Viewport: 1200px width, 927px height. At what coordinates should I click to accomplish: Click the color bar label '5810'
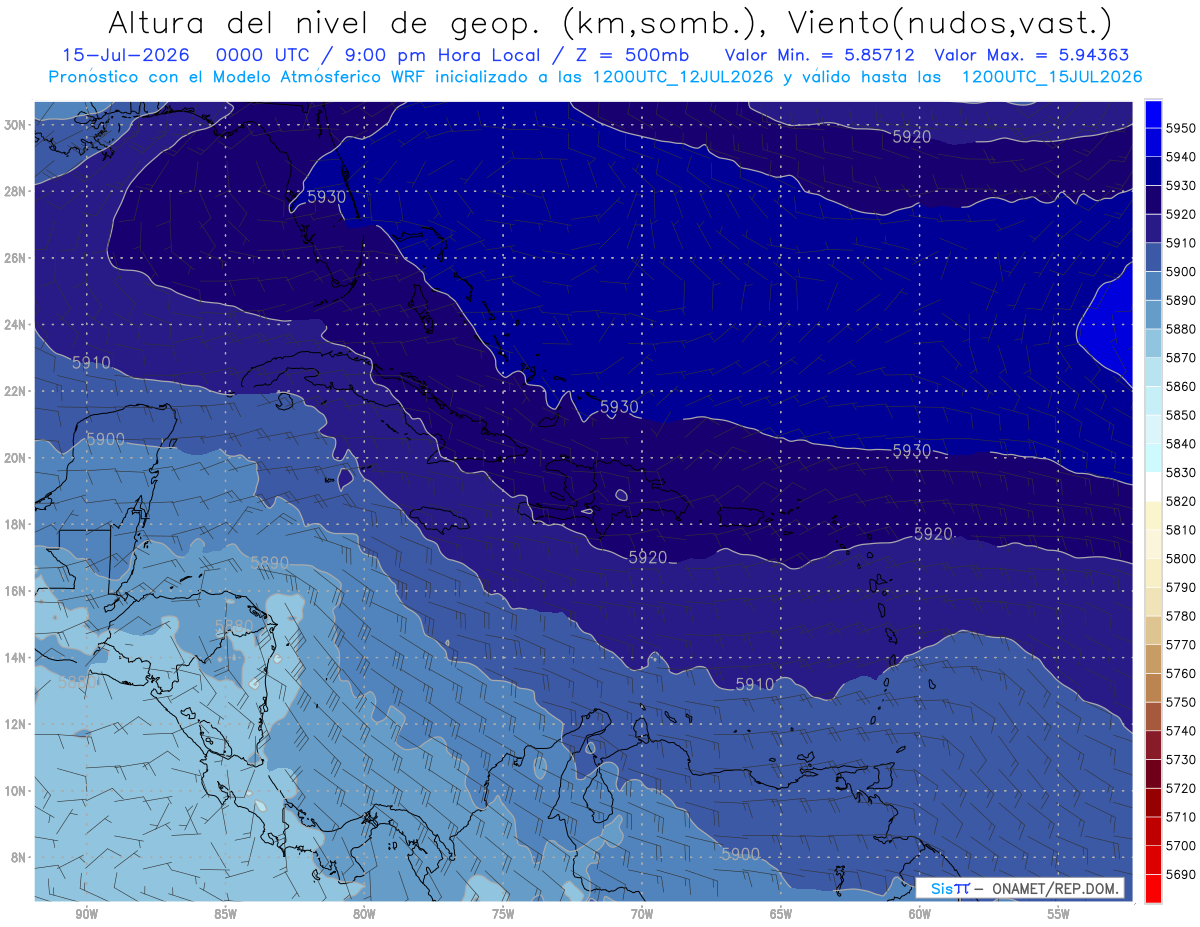tap(1181, 530)
